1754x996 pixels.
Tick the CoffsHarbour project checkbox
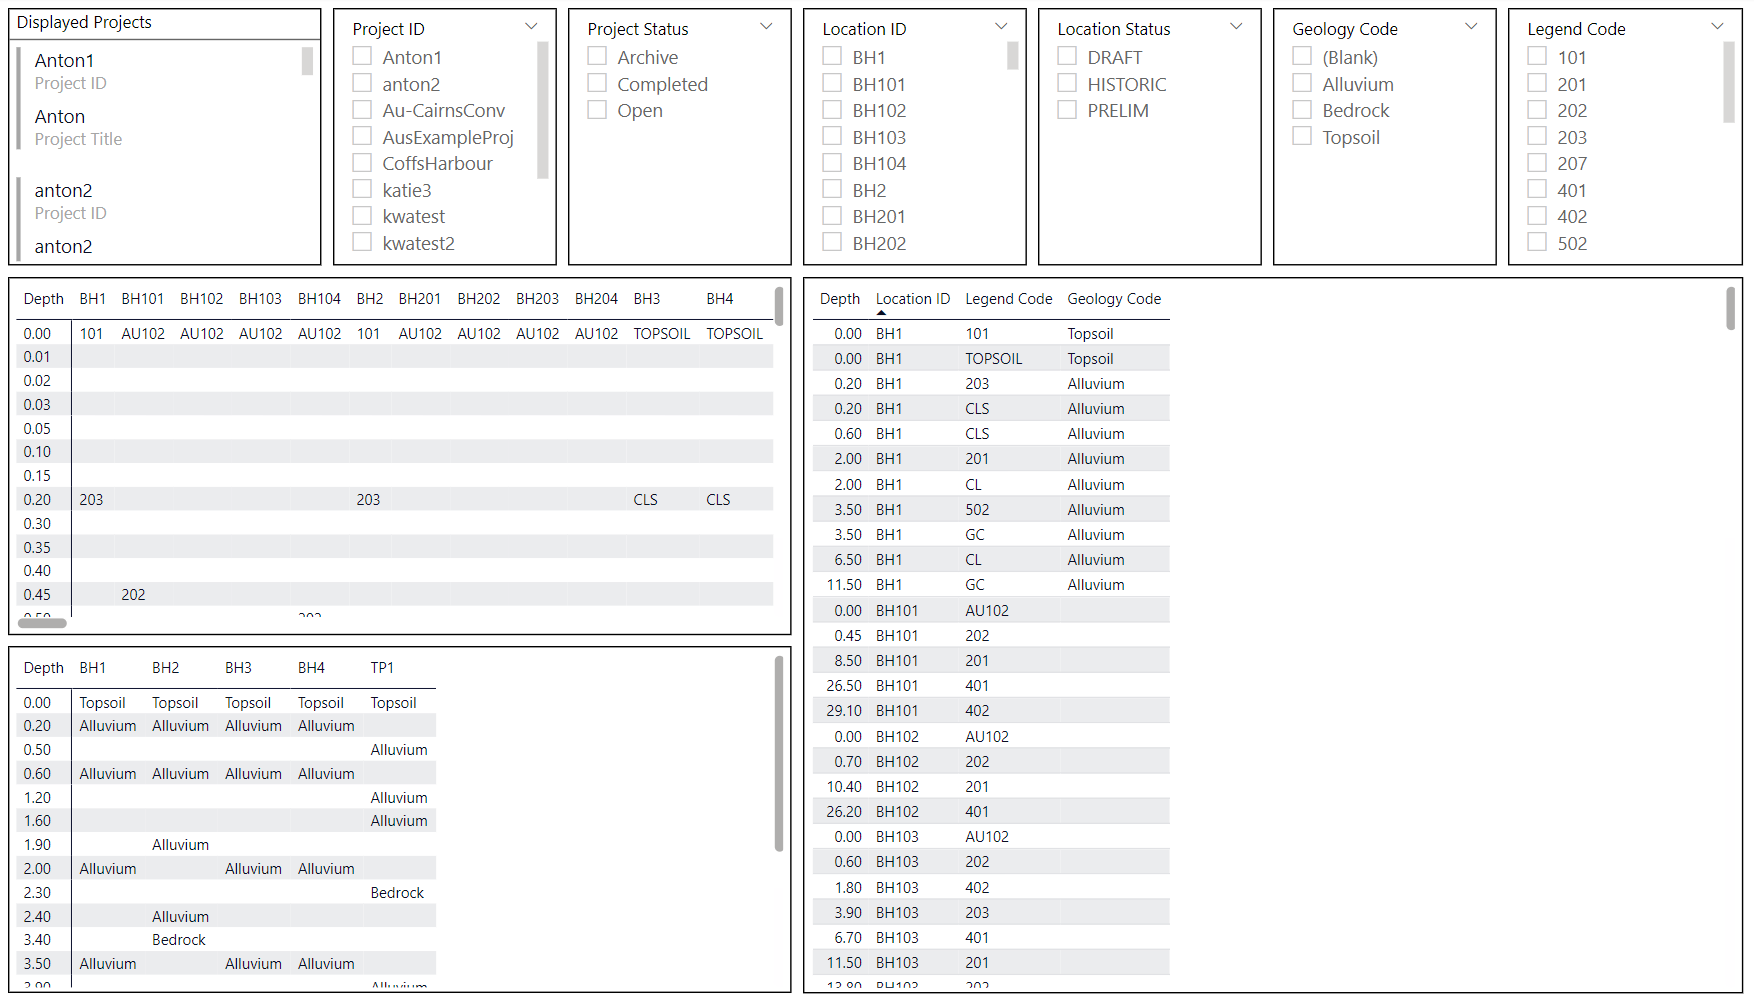click(x=362, y=163)
